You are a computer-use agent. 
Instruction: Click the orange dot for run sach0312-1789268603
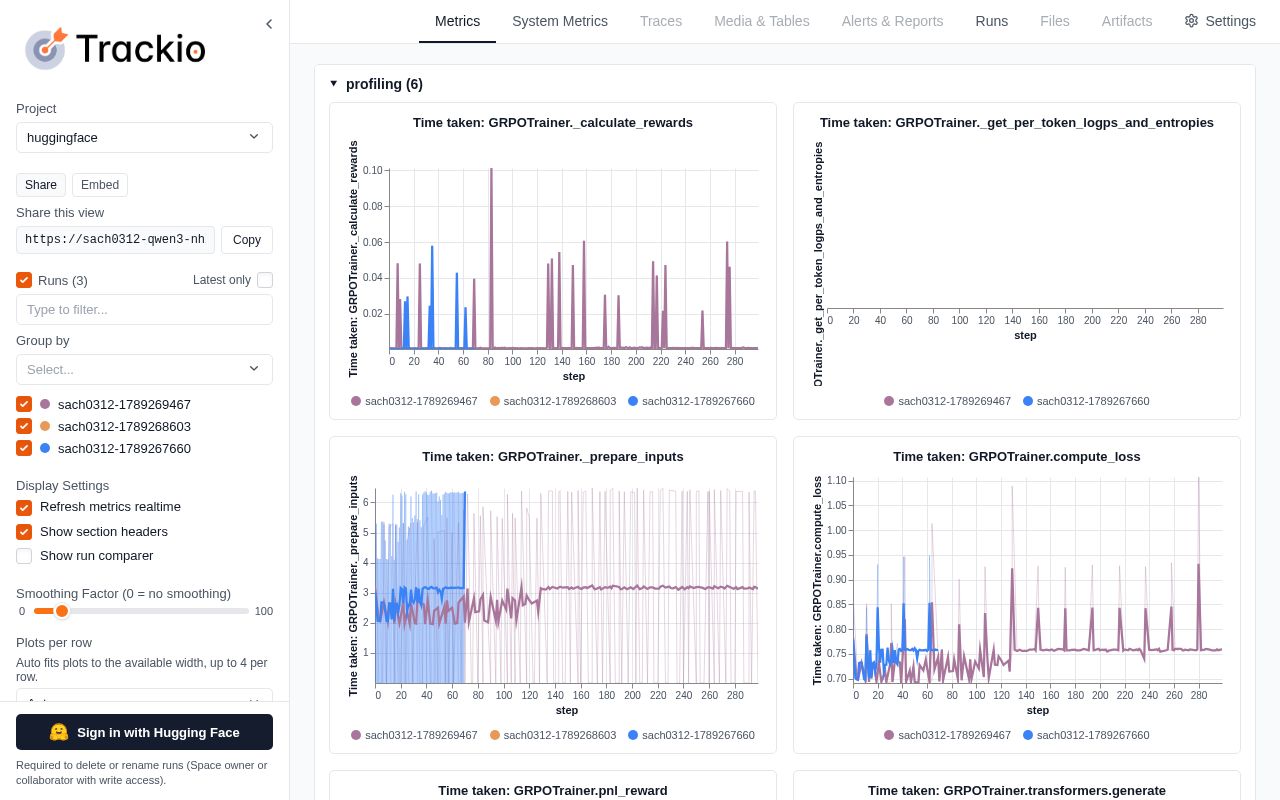click(x=45, y=426)
